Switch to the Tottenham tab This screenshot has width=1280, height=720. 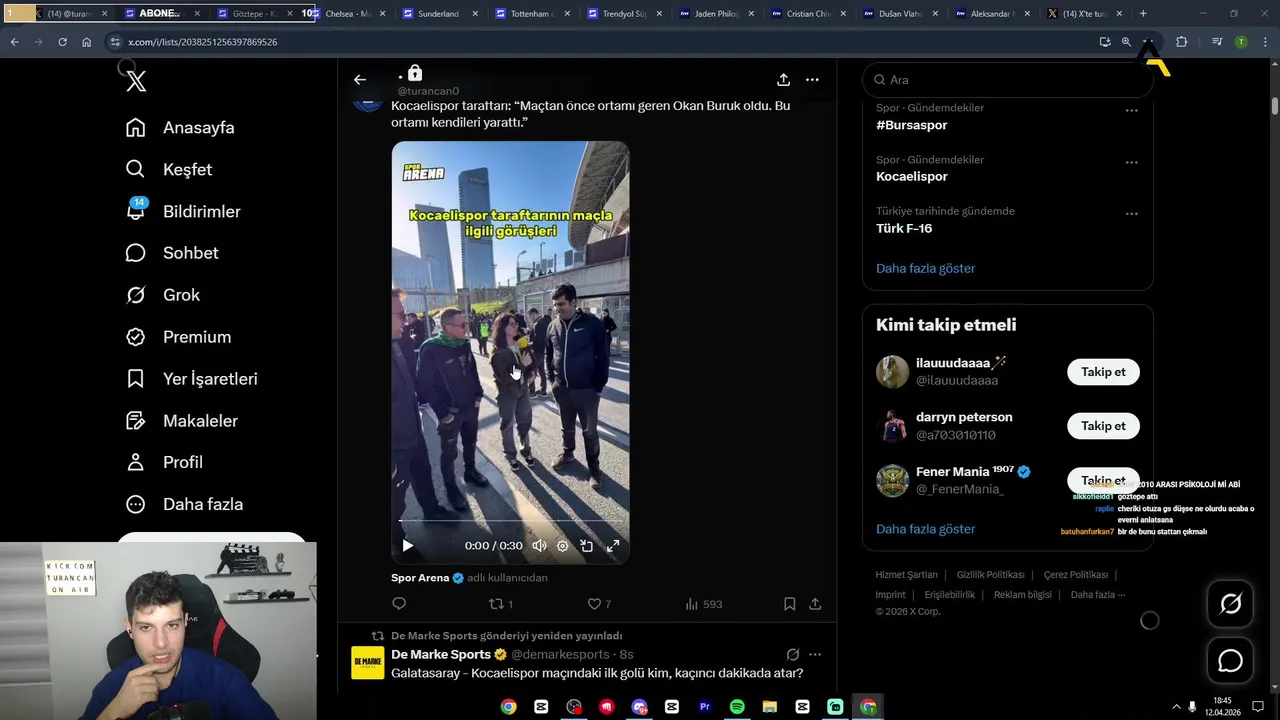click(x=532, y=14)
